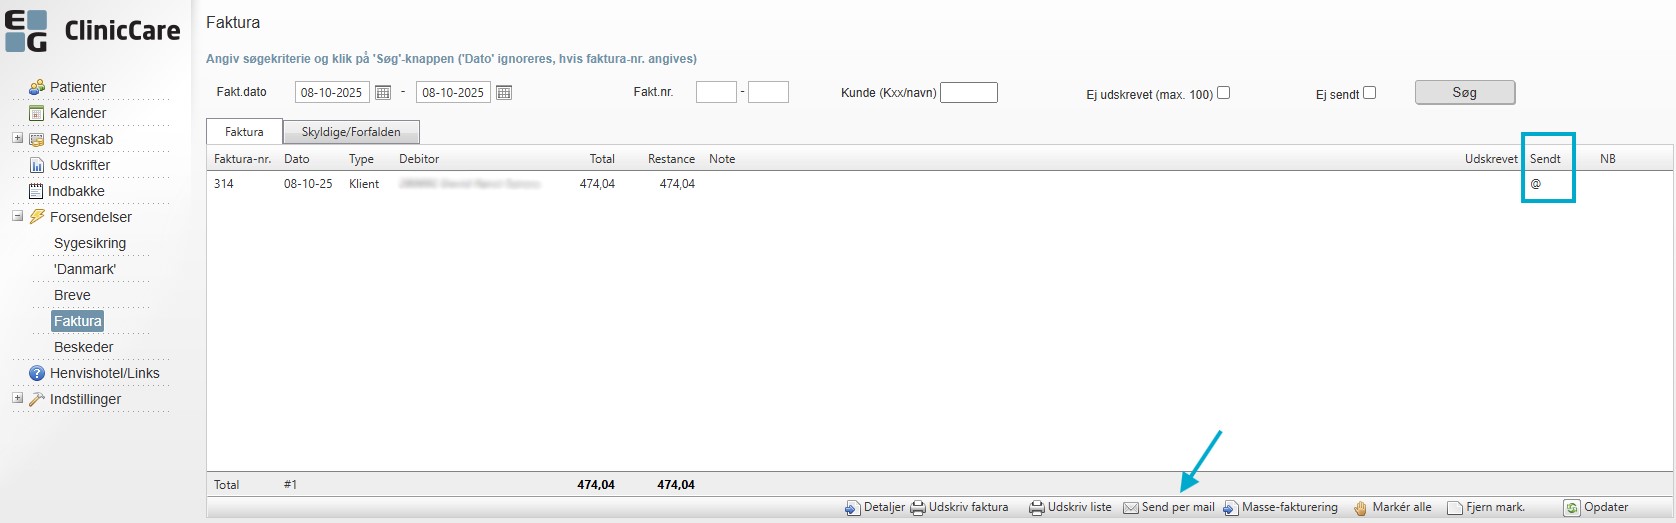Click the Detaljer icon in bottom toolbar
The height and width of the screenshot is (523, 1676).
(852, 508)
